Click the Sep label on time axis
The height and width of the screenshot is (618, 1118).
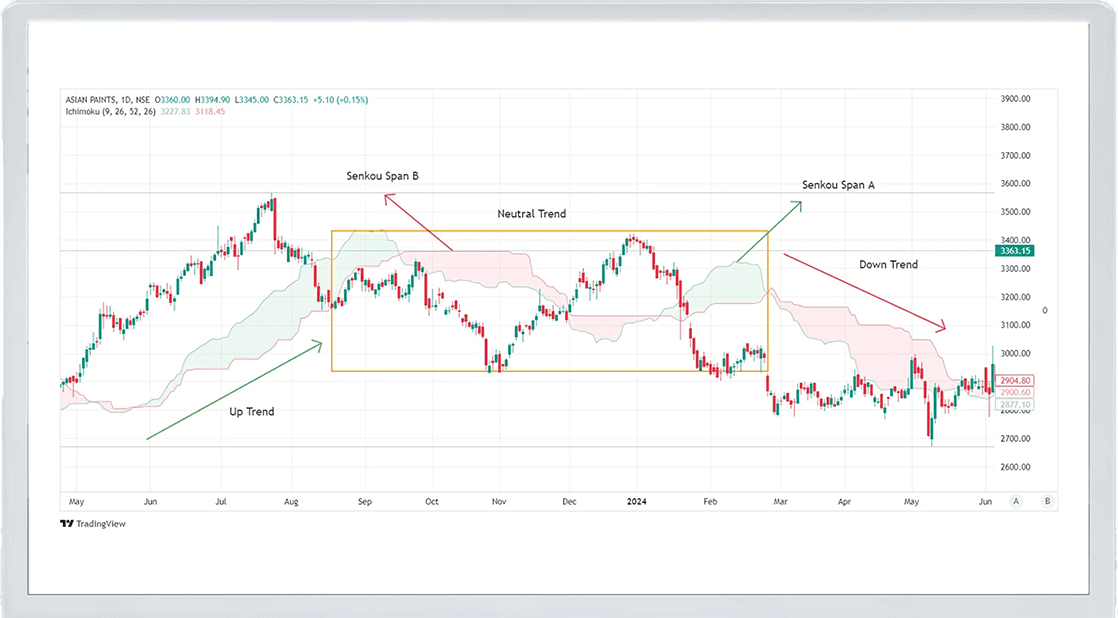click(364, 501)
